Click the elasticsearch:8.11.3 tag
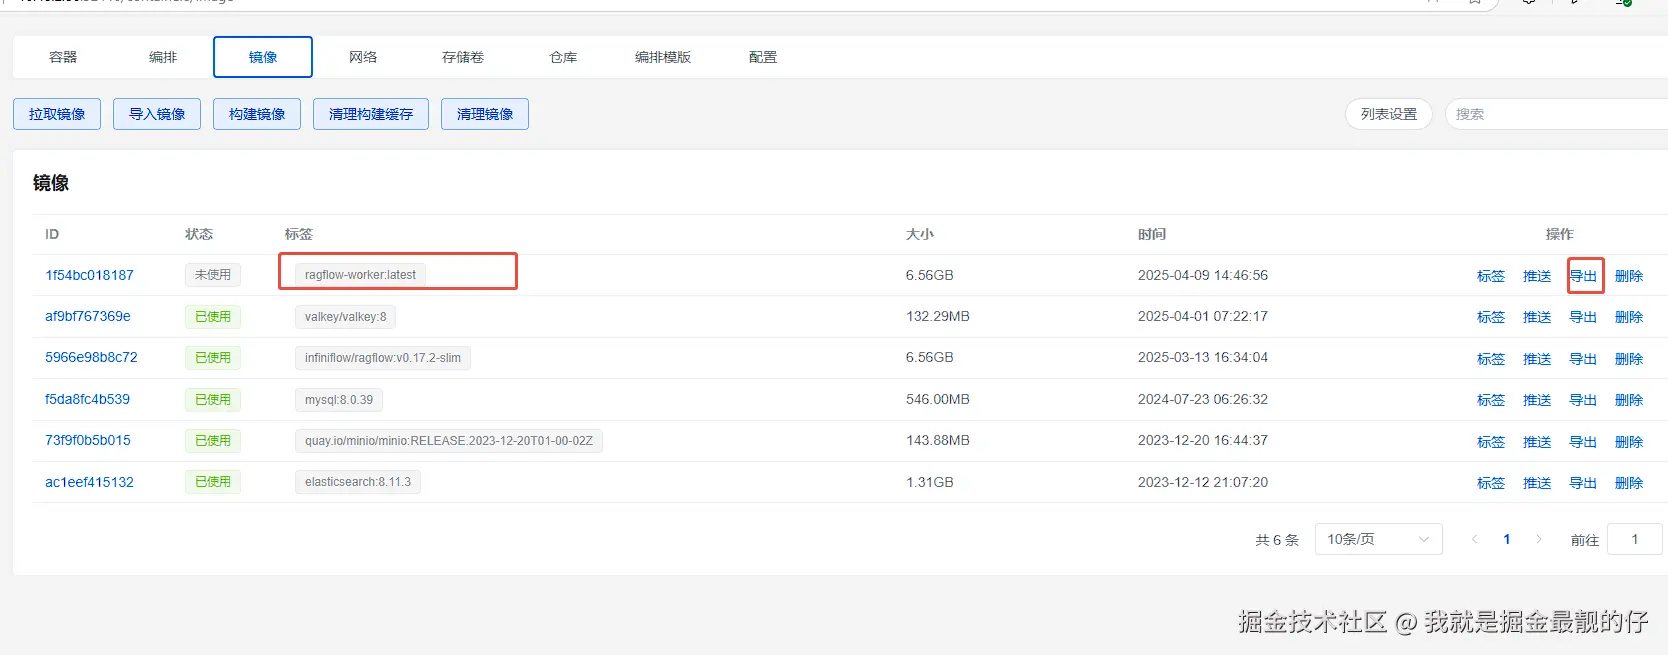This screenshot has width=1668, height=655. click(x=358, y=482)
